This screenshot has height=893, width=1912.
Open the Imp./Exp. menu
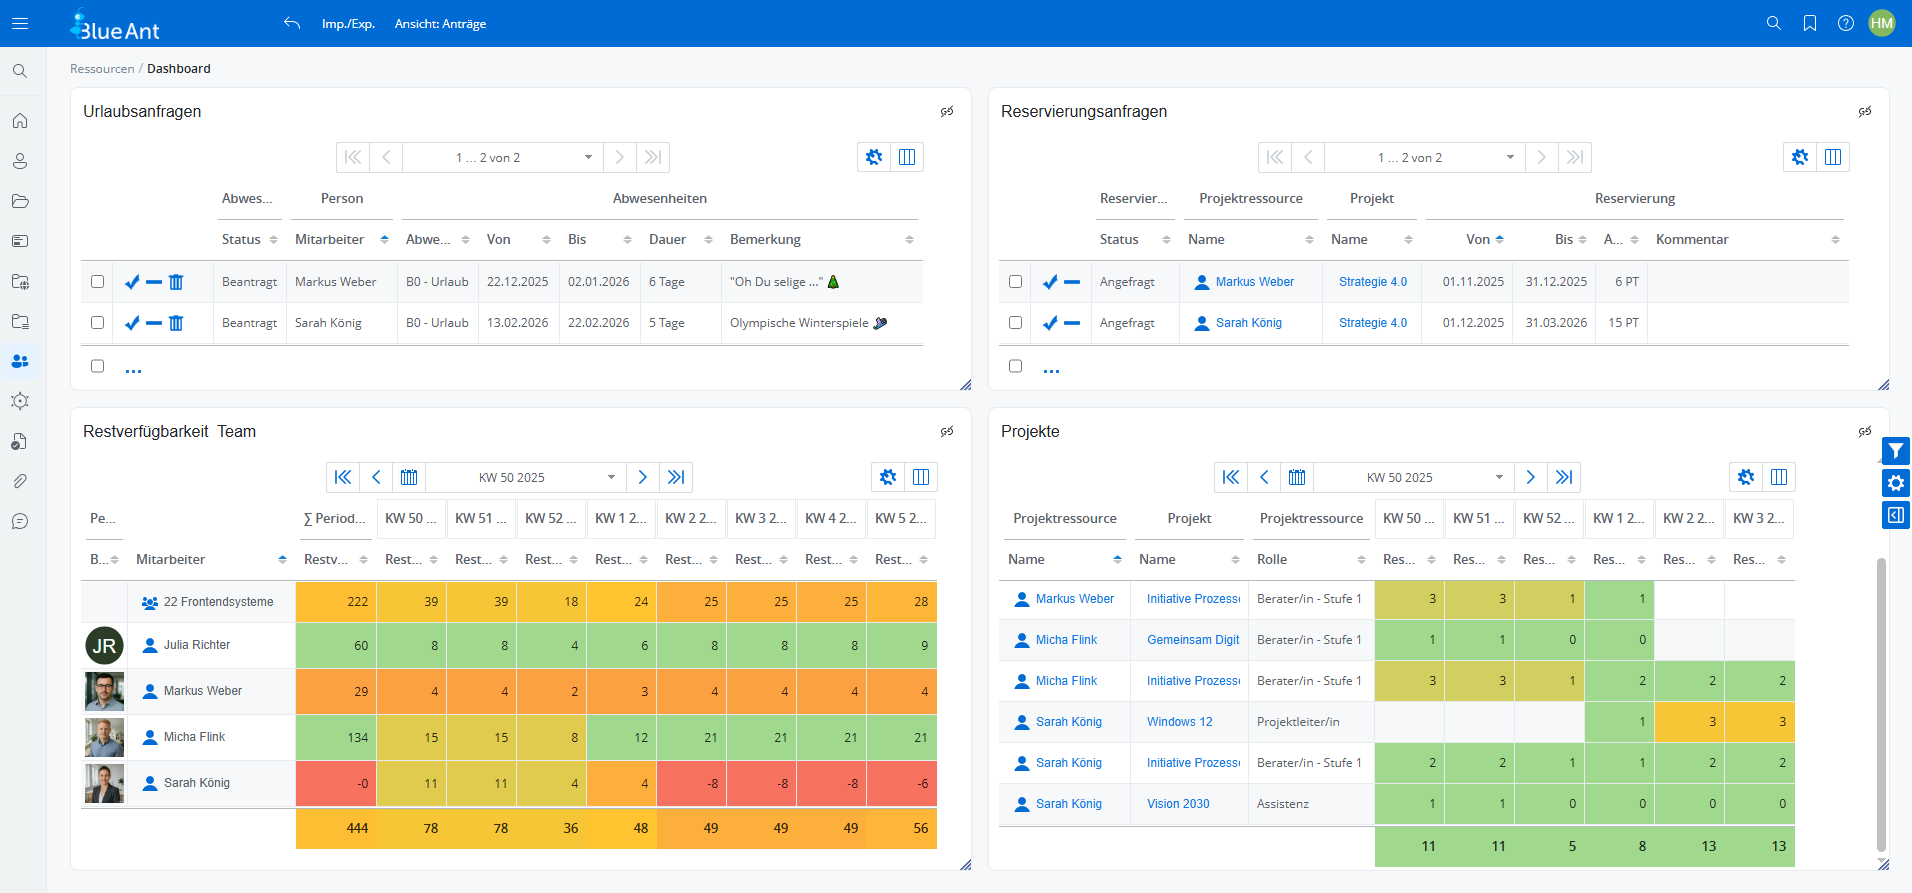tap(348, 24)
